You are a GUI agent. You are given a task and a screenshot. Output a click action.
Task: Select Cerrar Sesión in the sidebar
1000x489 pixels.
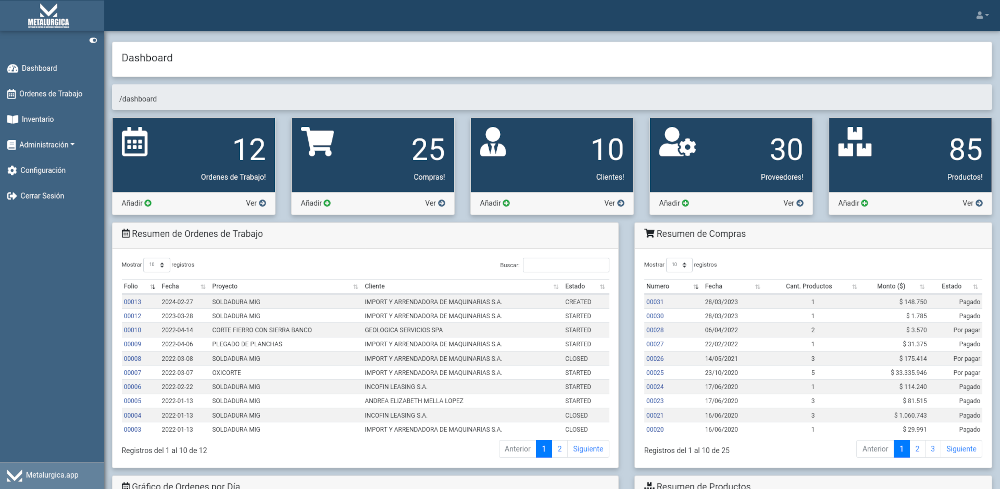click(x=41, y=196)
